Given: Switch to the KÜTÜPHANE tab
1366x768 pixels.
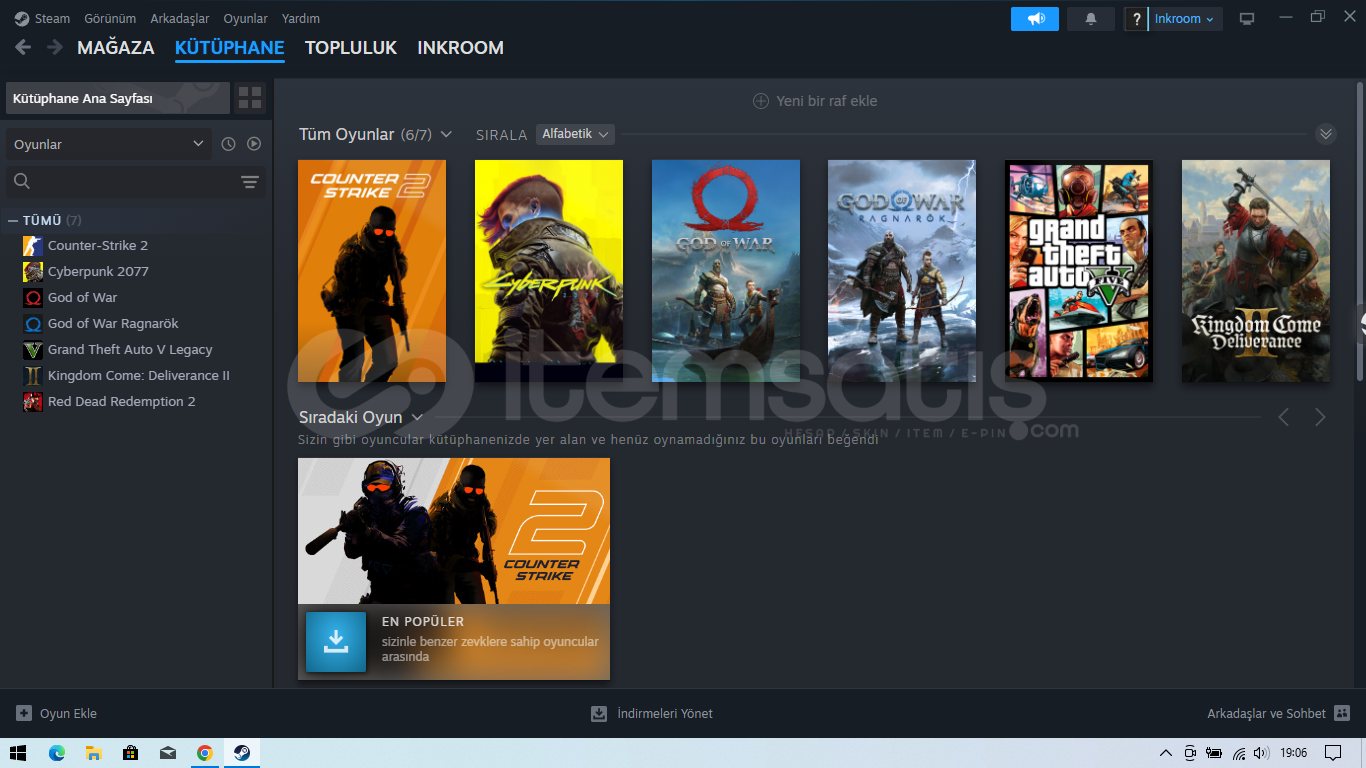Looking at the screenshot, I should (x=230, y=47).
